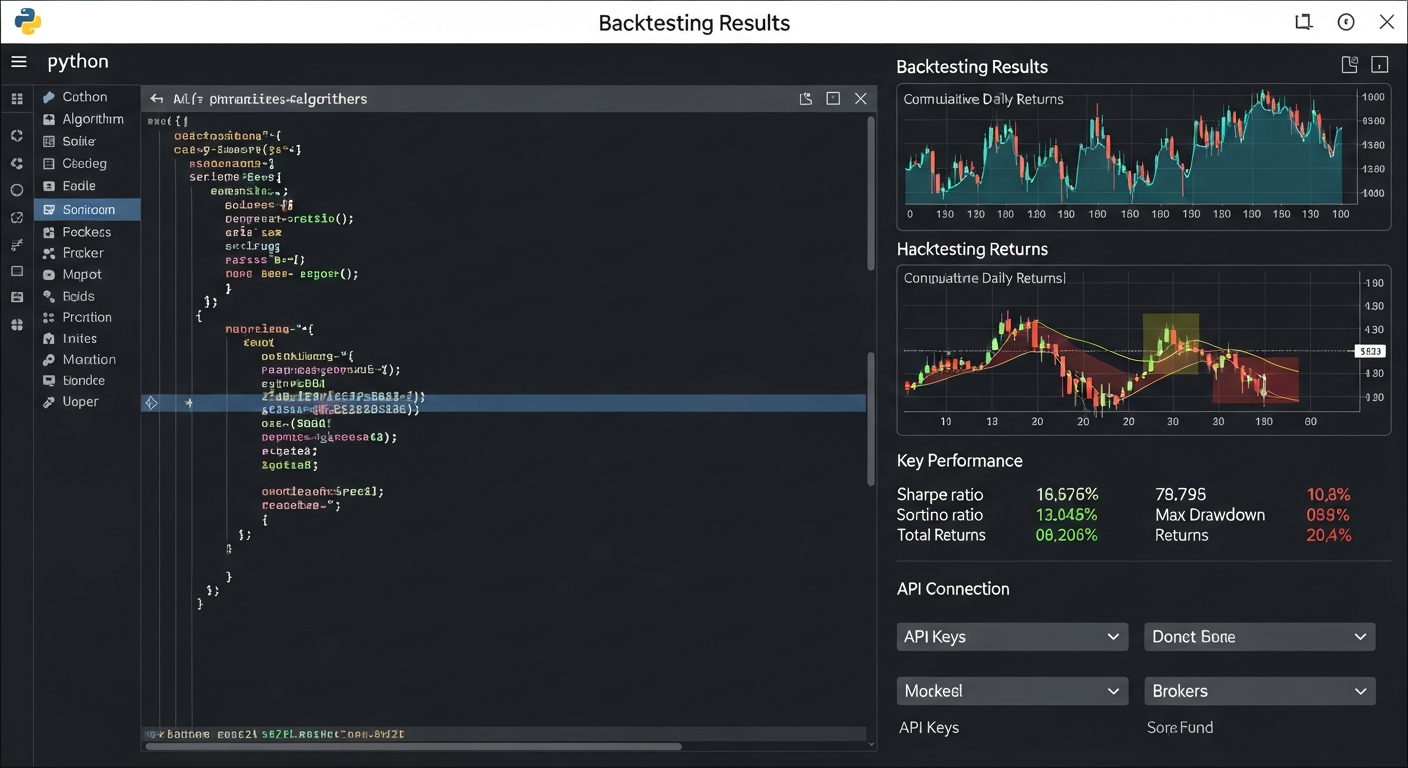The width and height of the screenshot is (1408, 768).
Task: Expand the Mockeel dropdown
Action: pyautogui.click(x=1011, y=690)
